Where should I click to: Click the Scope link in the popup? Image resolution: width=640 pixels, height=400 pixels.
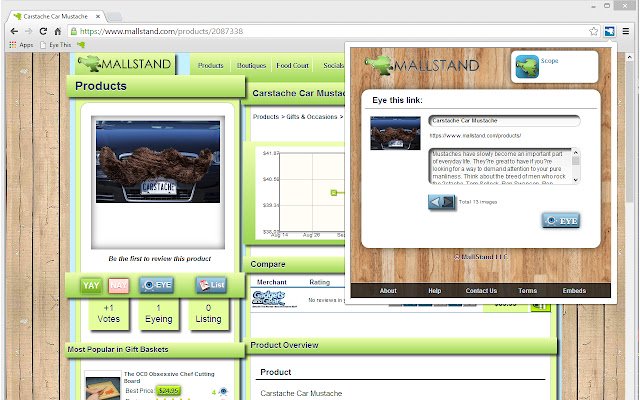tap(549, 61)
